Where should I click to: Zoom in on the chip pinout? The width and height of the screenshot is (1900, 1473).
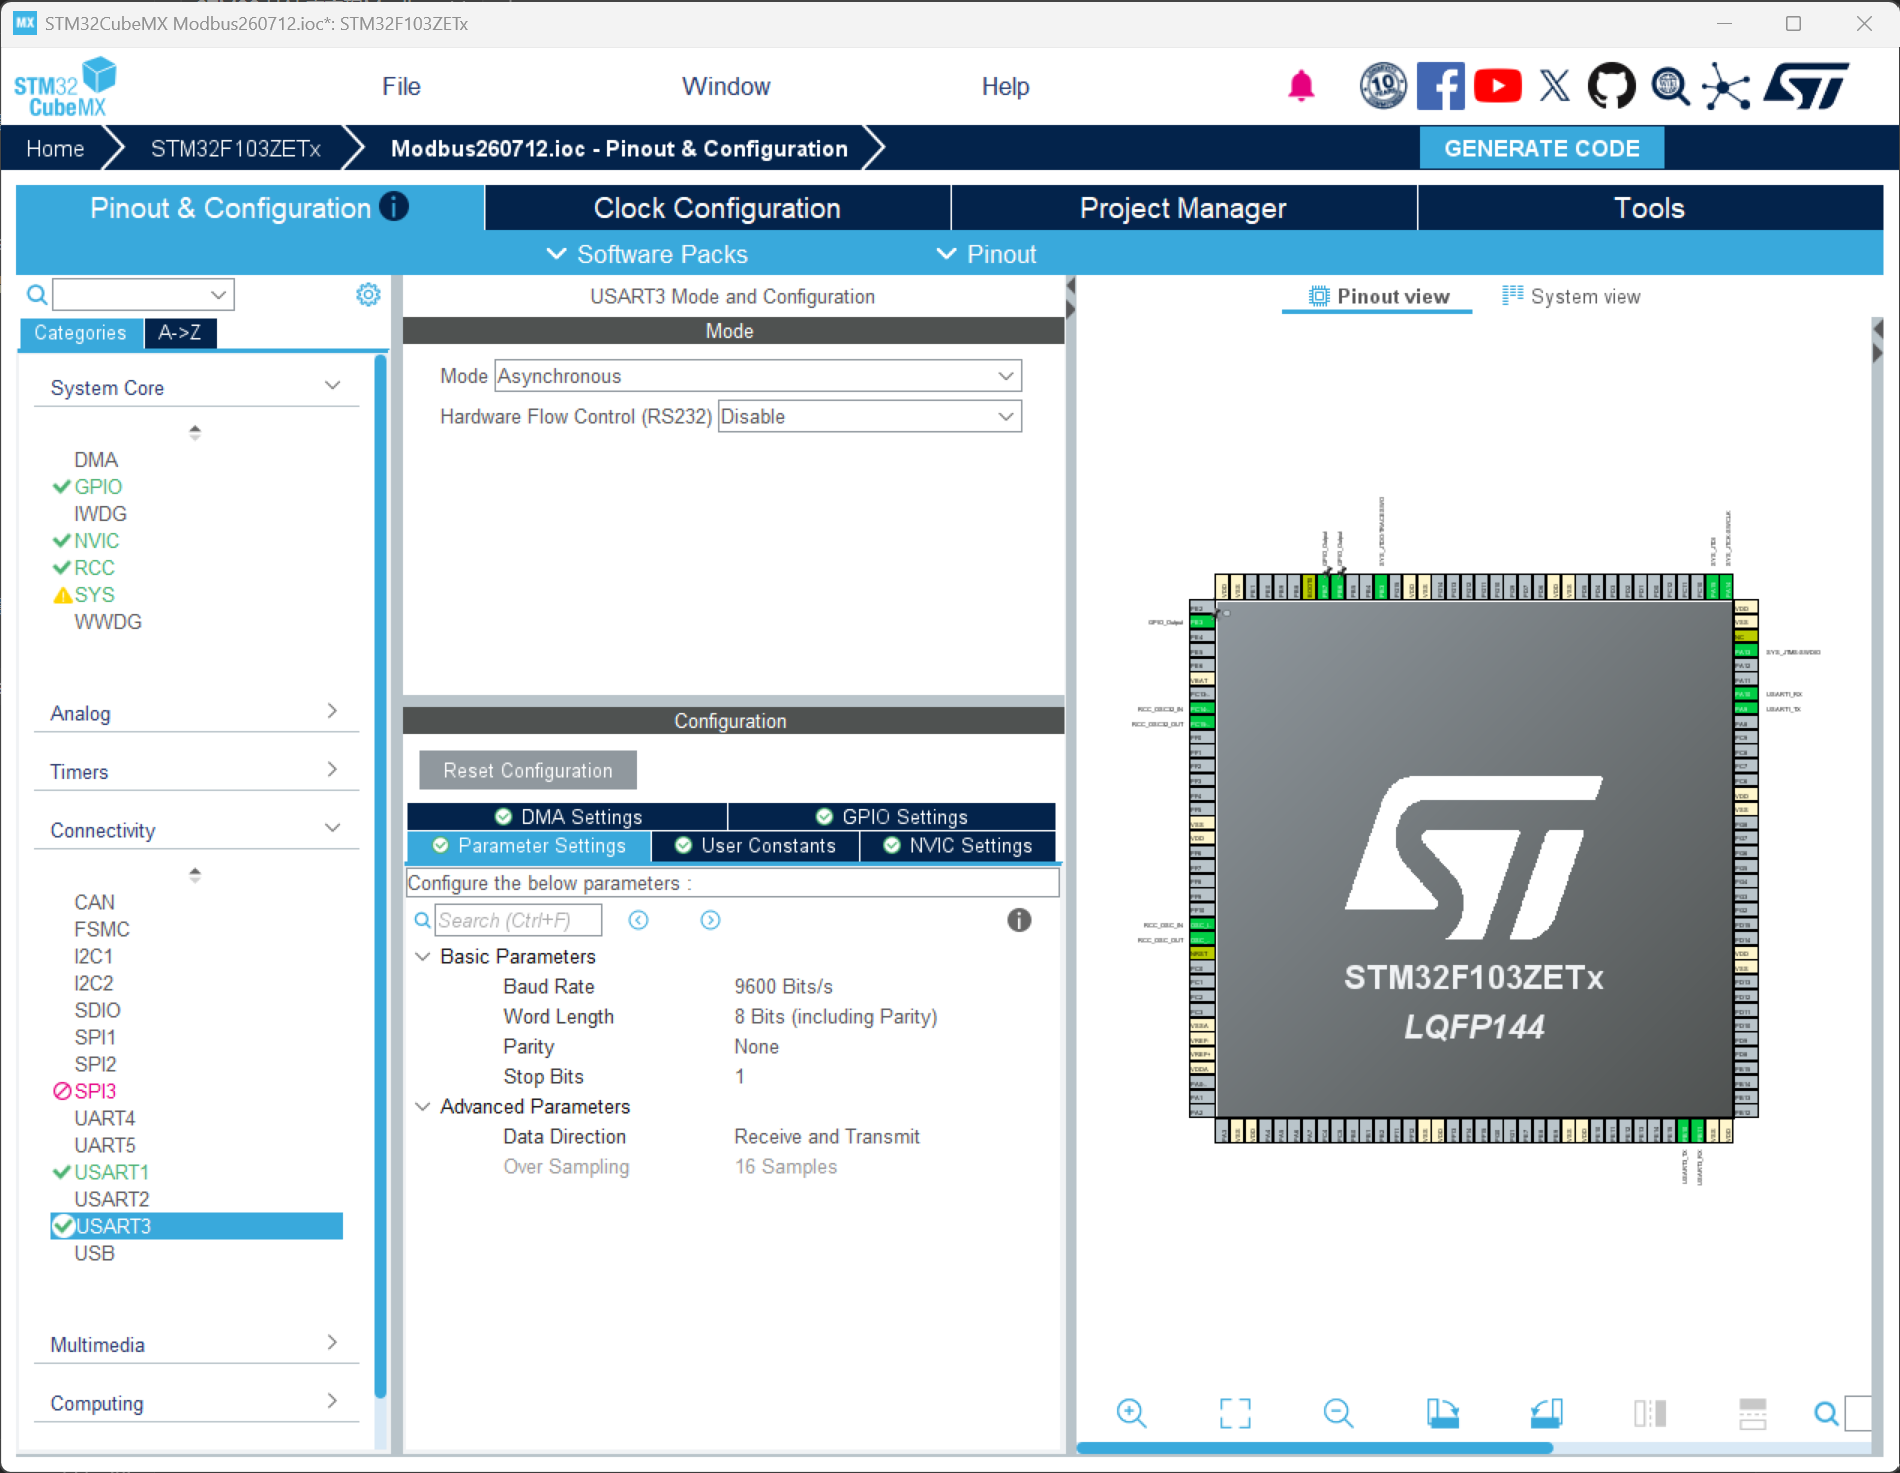(1131, 1413)
